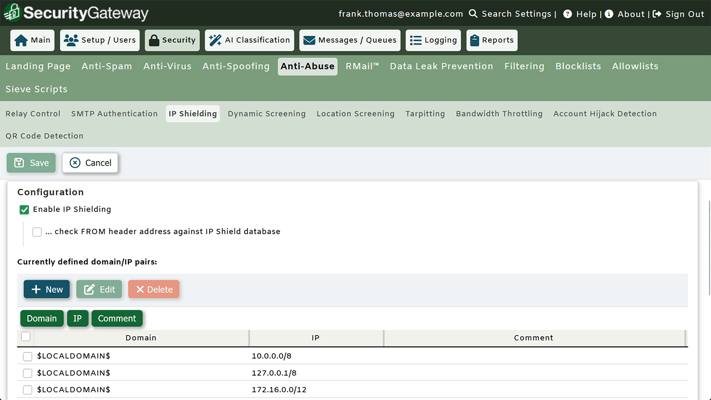The image size is (711, 400).
Task: Click the page vertical scrollbar
Action: 709,249
